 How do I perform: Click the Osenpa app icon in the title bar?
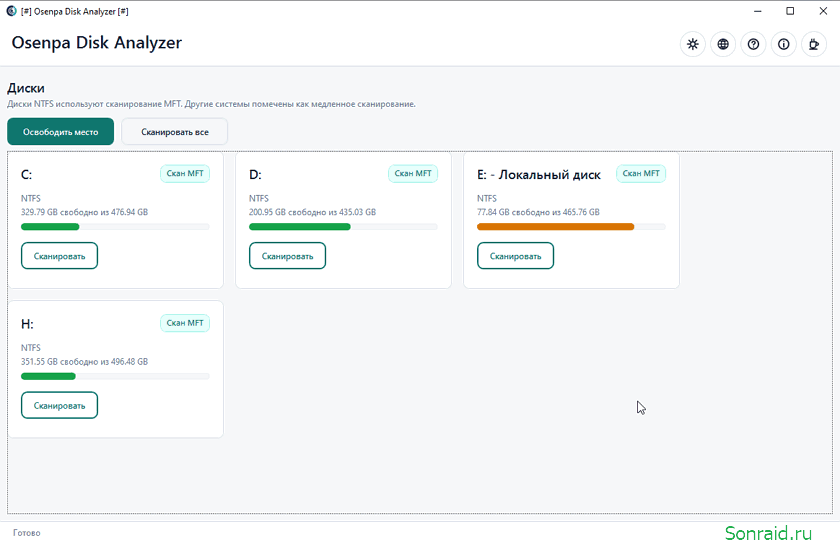(x=11, y=11)
